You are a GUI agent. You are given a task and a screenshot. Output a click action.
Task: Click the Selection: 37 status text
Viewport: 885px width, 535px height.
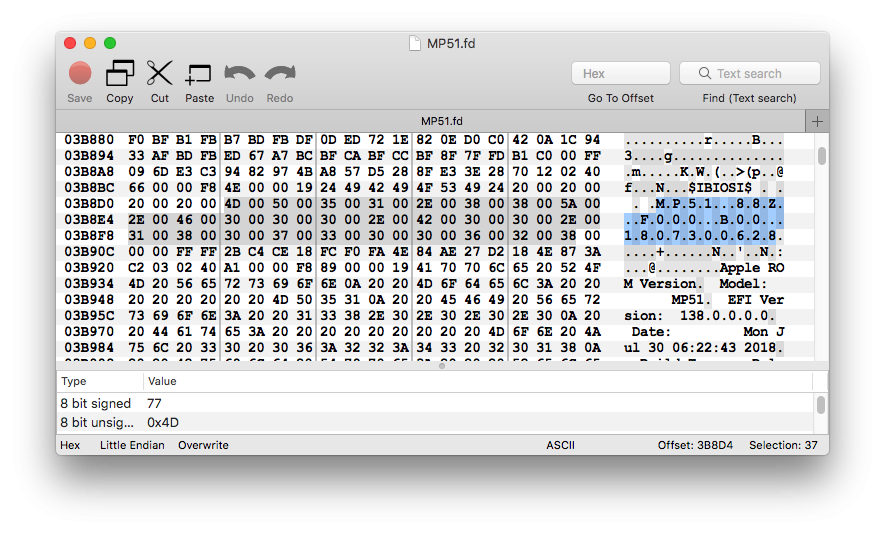tap(783, 445)
